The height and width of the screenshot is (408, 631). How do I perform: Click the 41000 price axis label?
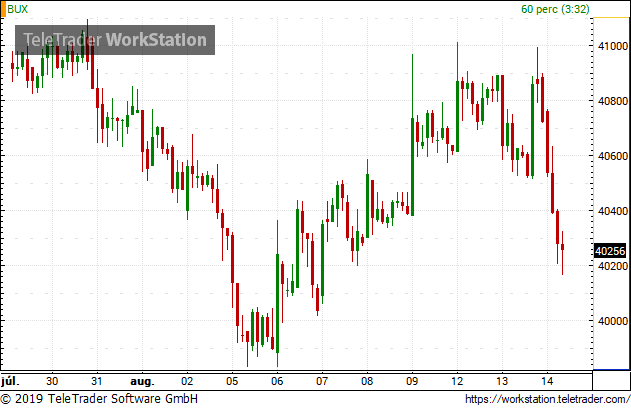pyautogui.click(x=613, y=46)
